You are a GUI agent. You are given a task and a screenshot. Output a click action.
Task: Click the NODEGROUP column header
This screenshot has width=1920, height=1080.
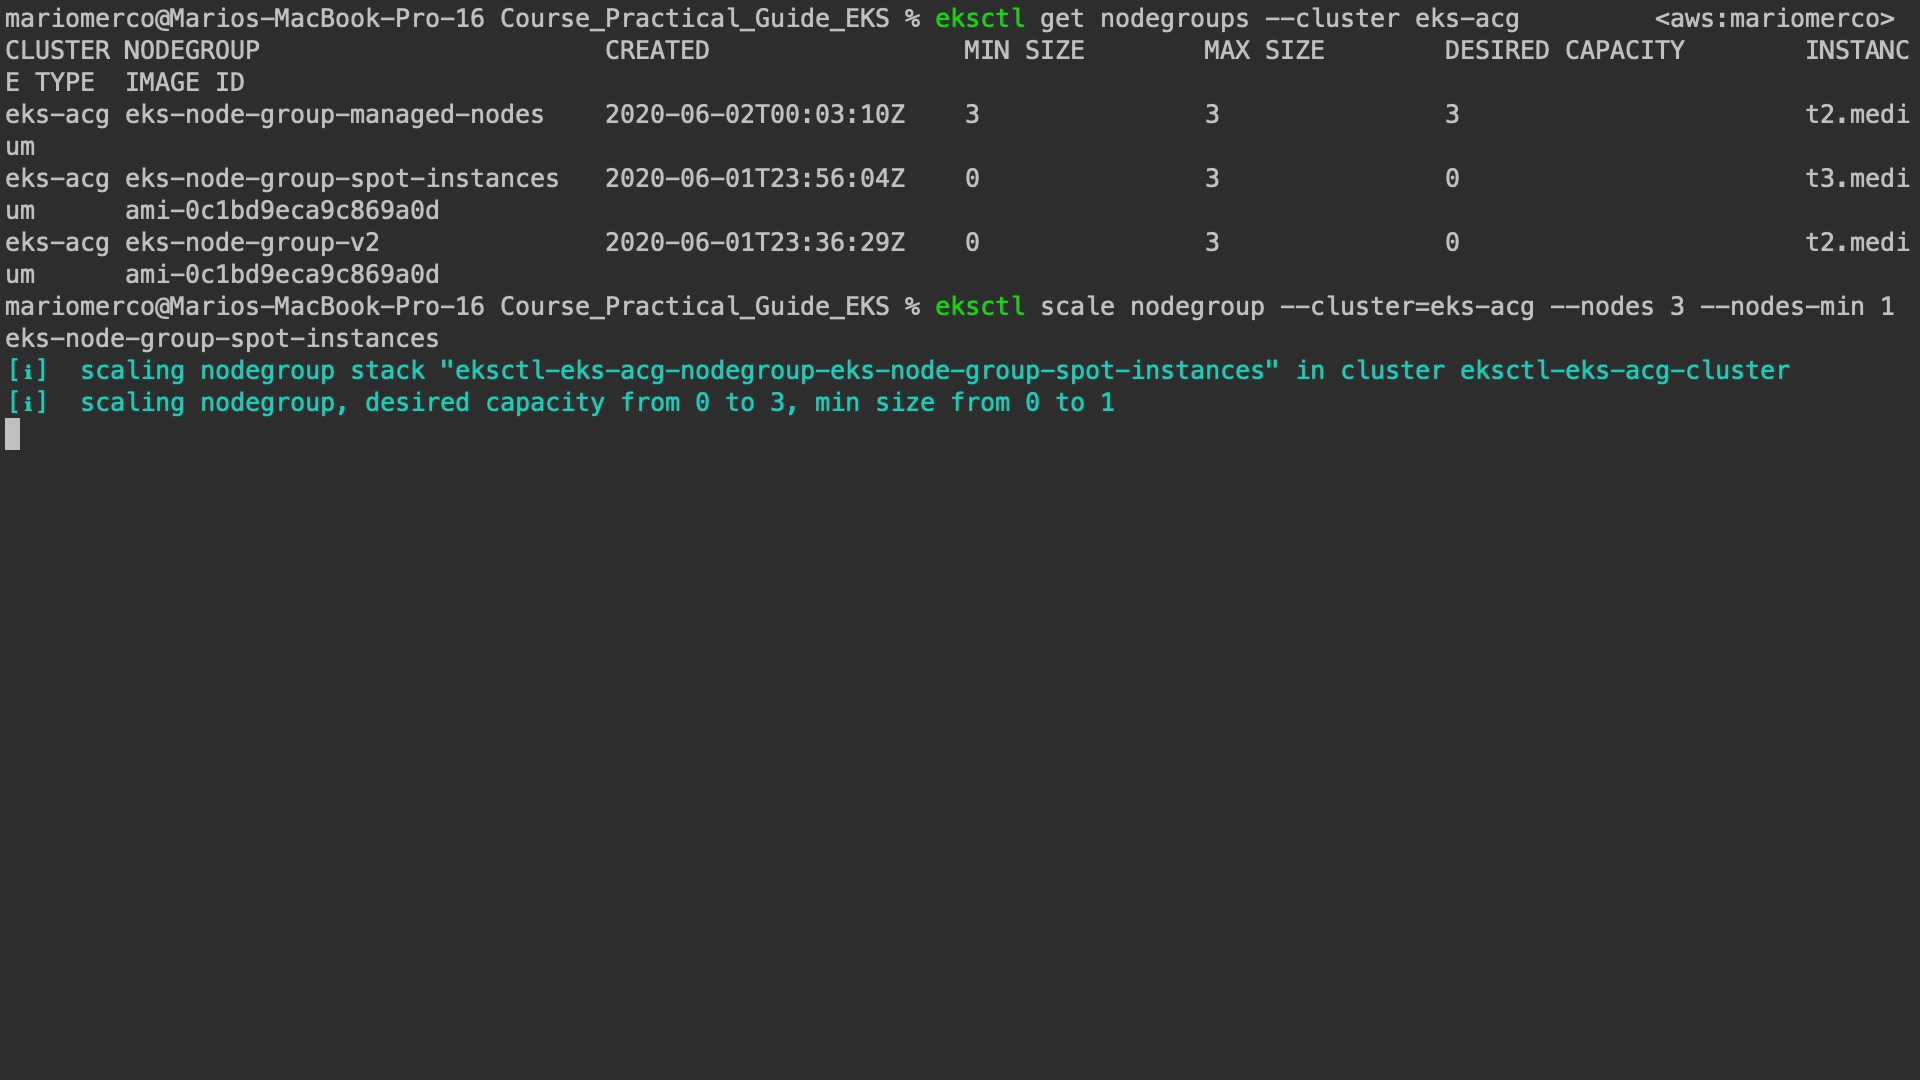click(x=192, y=51)
